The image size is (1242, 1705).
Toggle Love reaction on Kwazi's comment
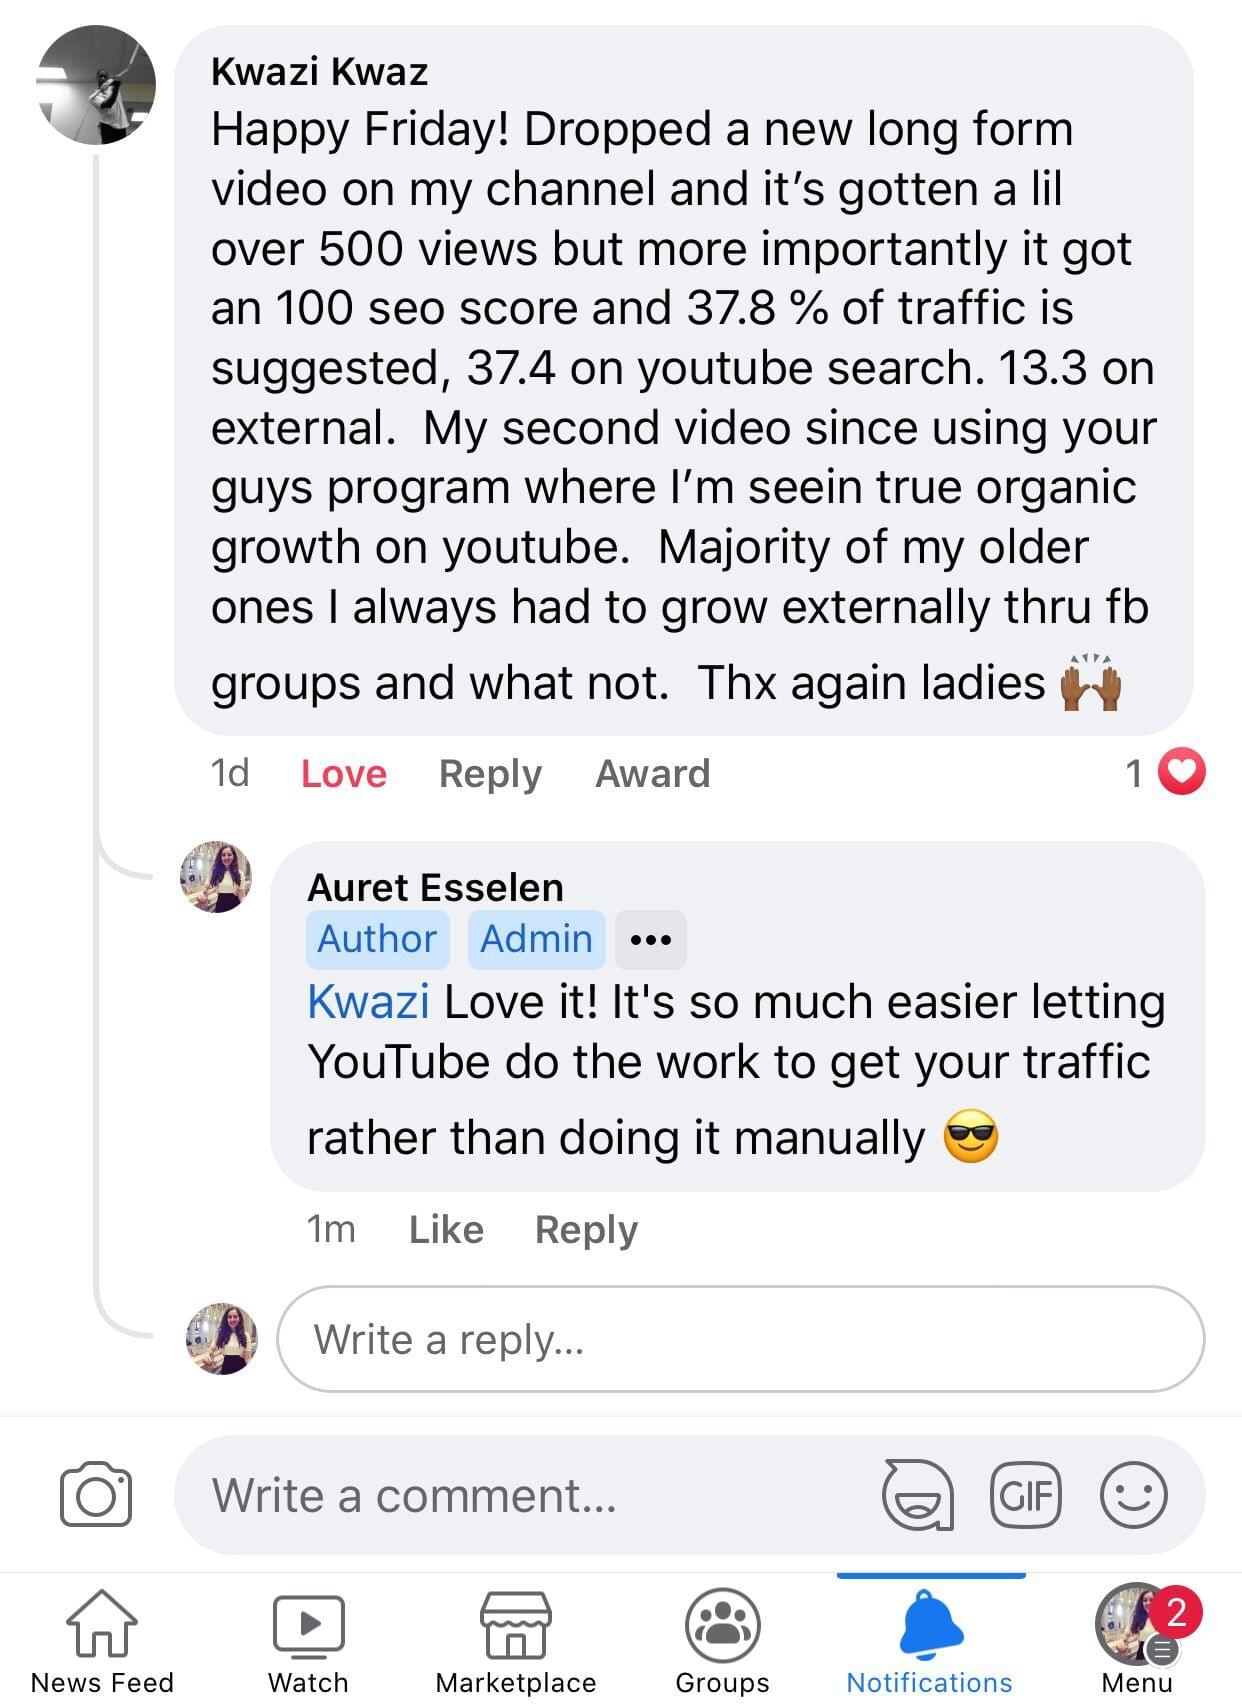[x=343, y=773]
